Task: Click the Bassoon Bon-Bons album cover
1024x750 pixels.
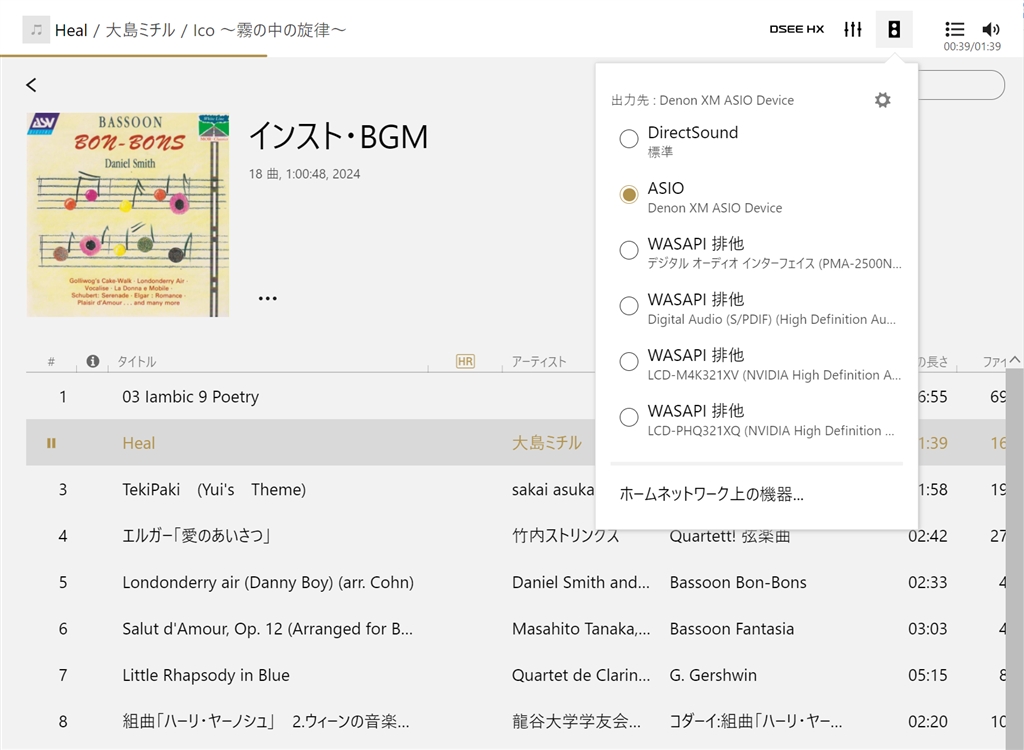Action: pos(128,215)
